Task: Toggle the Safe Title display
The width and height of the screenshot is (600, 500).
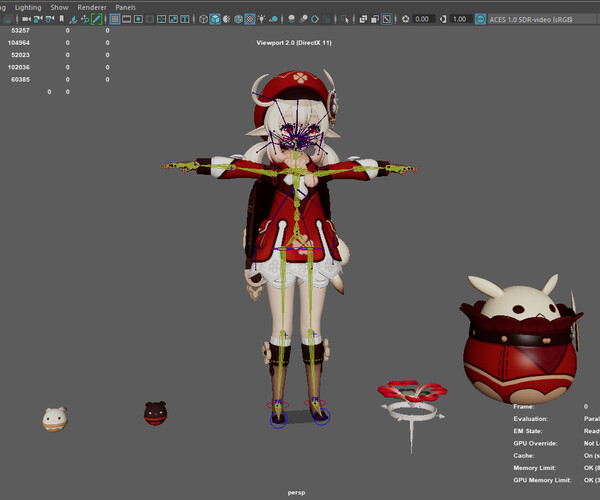Action: pyautogui.click(x=184, y=19)
